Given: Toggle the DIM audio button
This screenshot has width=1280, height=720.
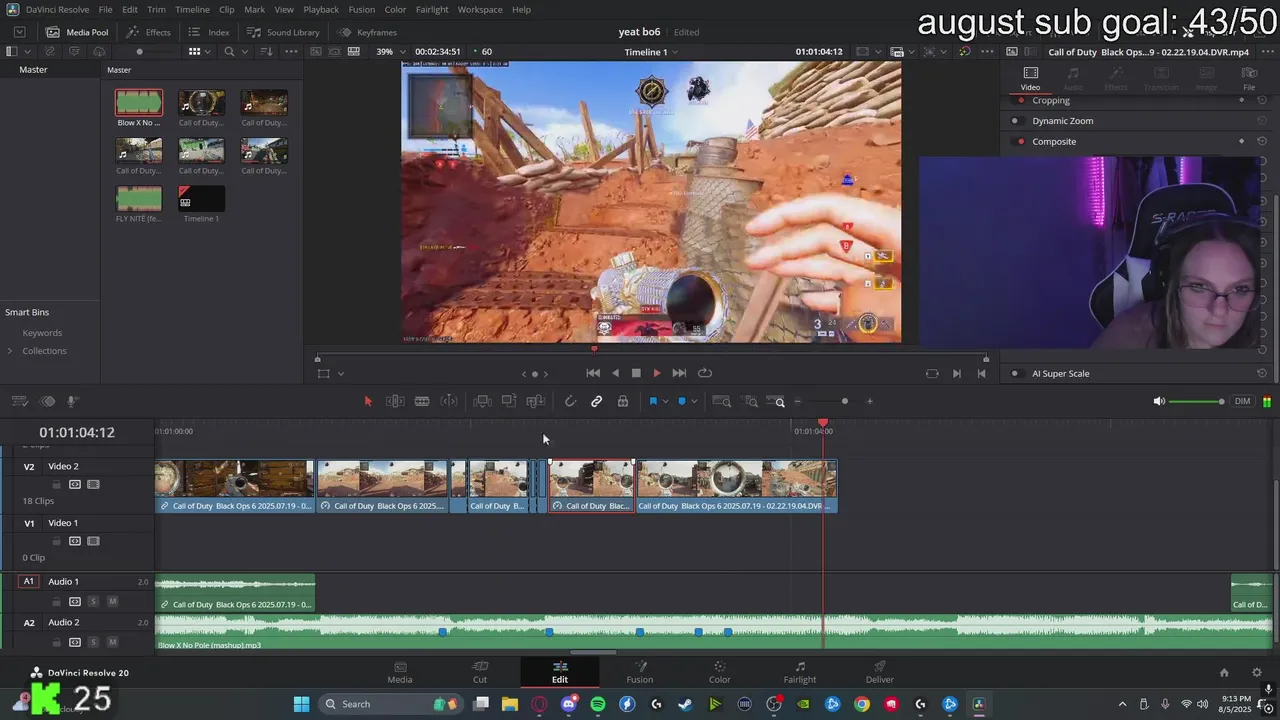Looking at the screenshot, I should pos(1242,401).
